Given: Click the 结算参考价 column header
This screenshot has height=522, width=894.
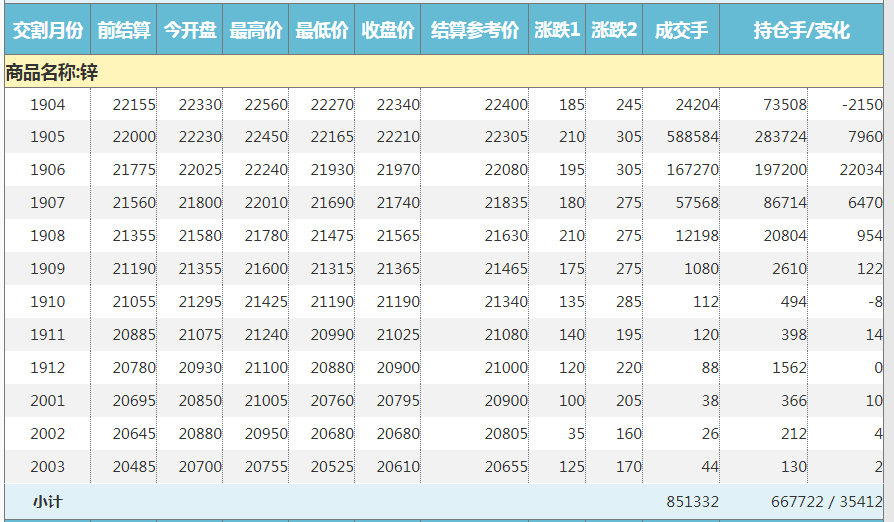Looking at the screenshot, I should (475, 31).
